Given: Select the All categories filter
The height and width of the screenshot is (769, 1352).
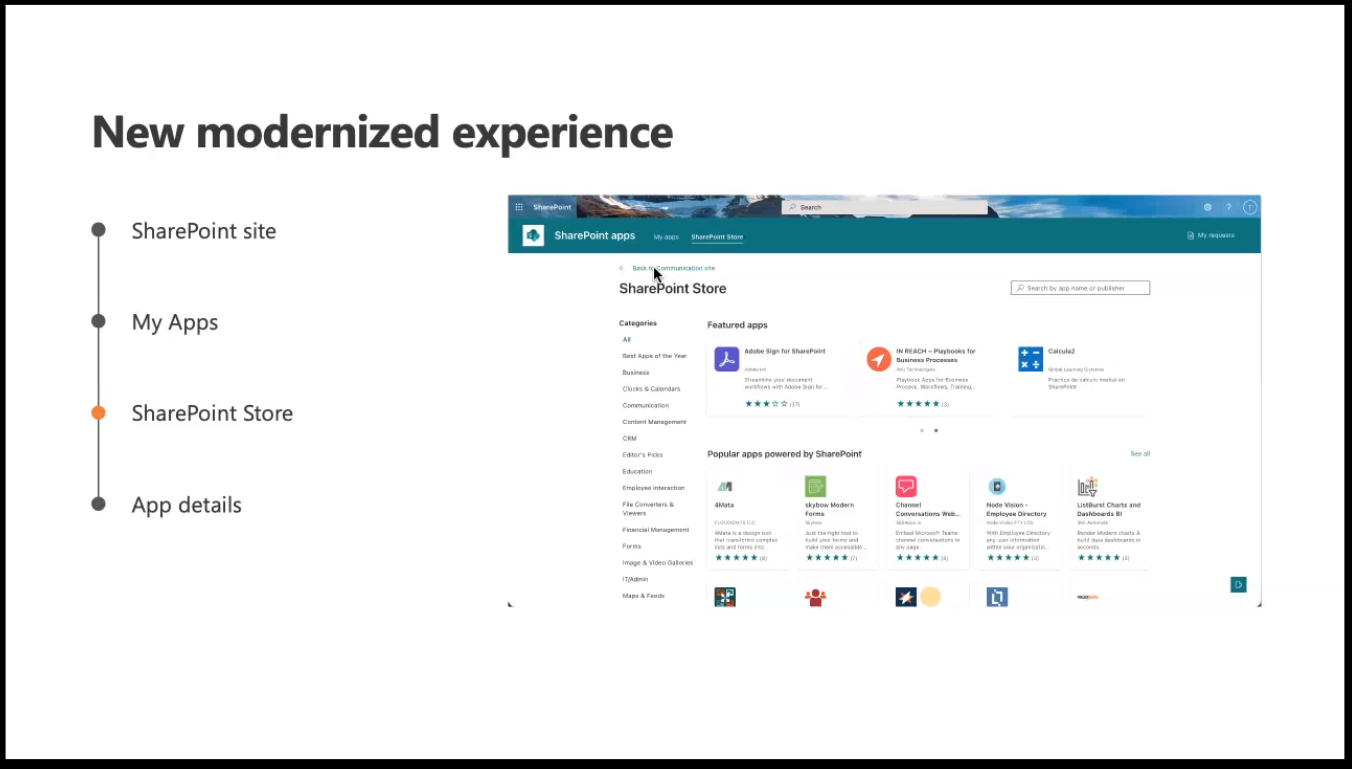Looking at the screenshot, I should click(x=626, y=339).
